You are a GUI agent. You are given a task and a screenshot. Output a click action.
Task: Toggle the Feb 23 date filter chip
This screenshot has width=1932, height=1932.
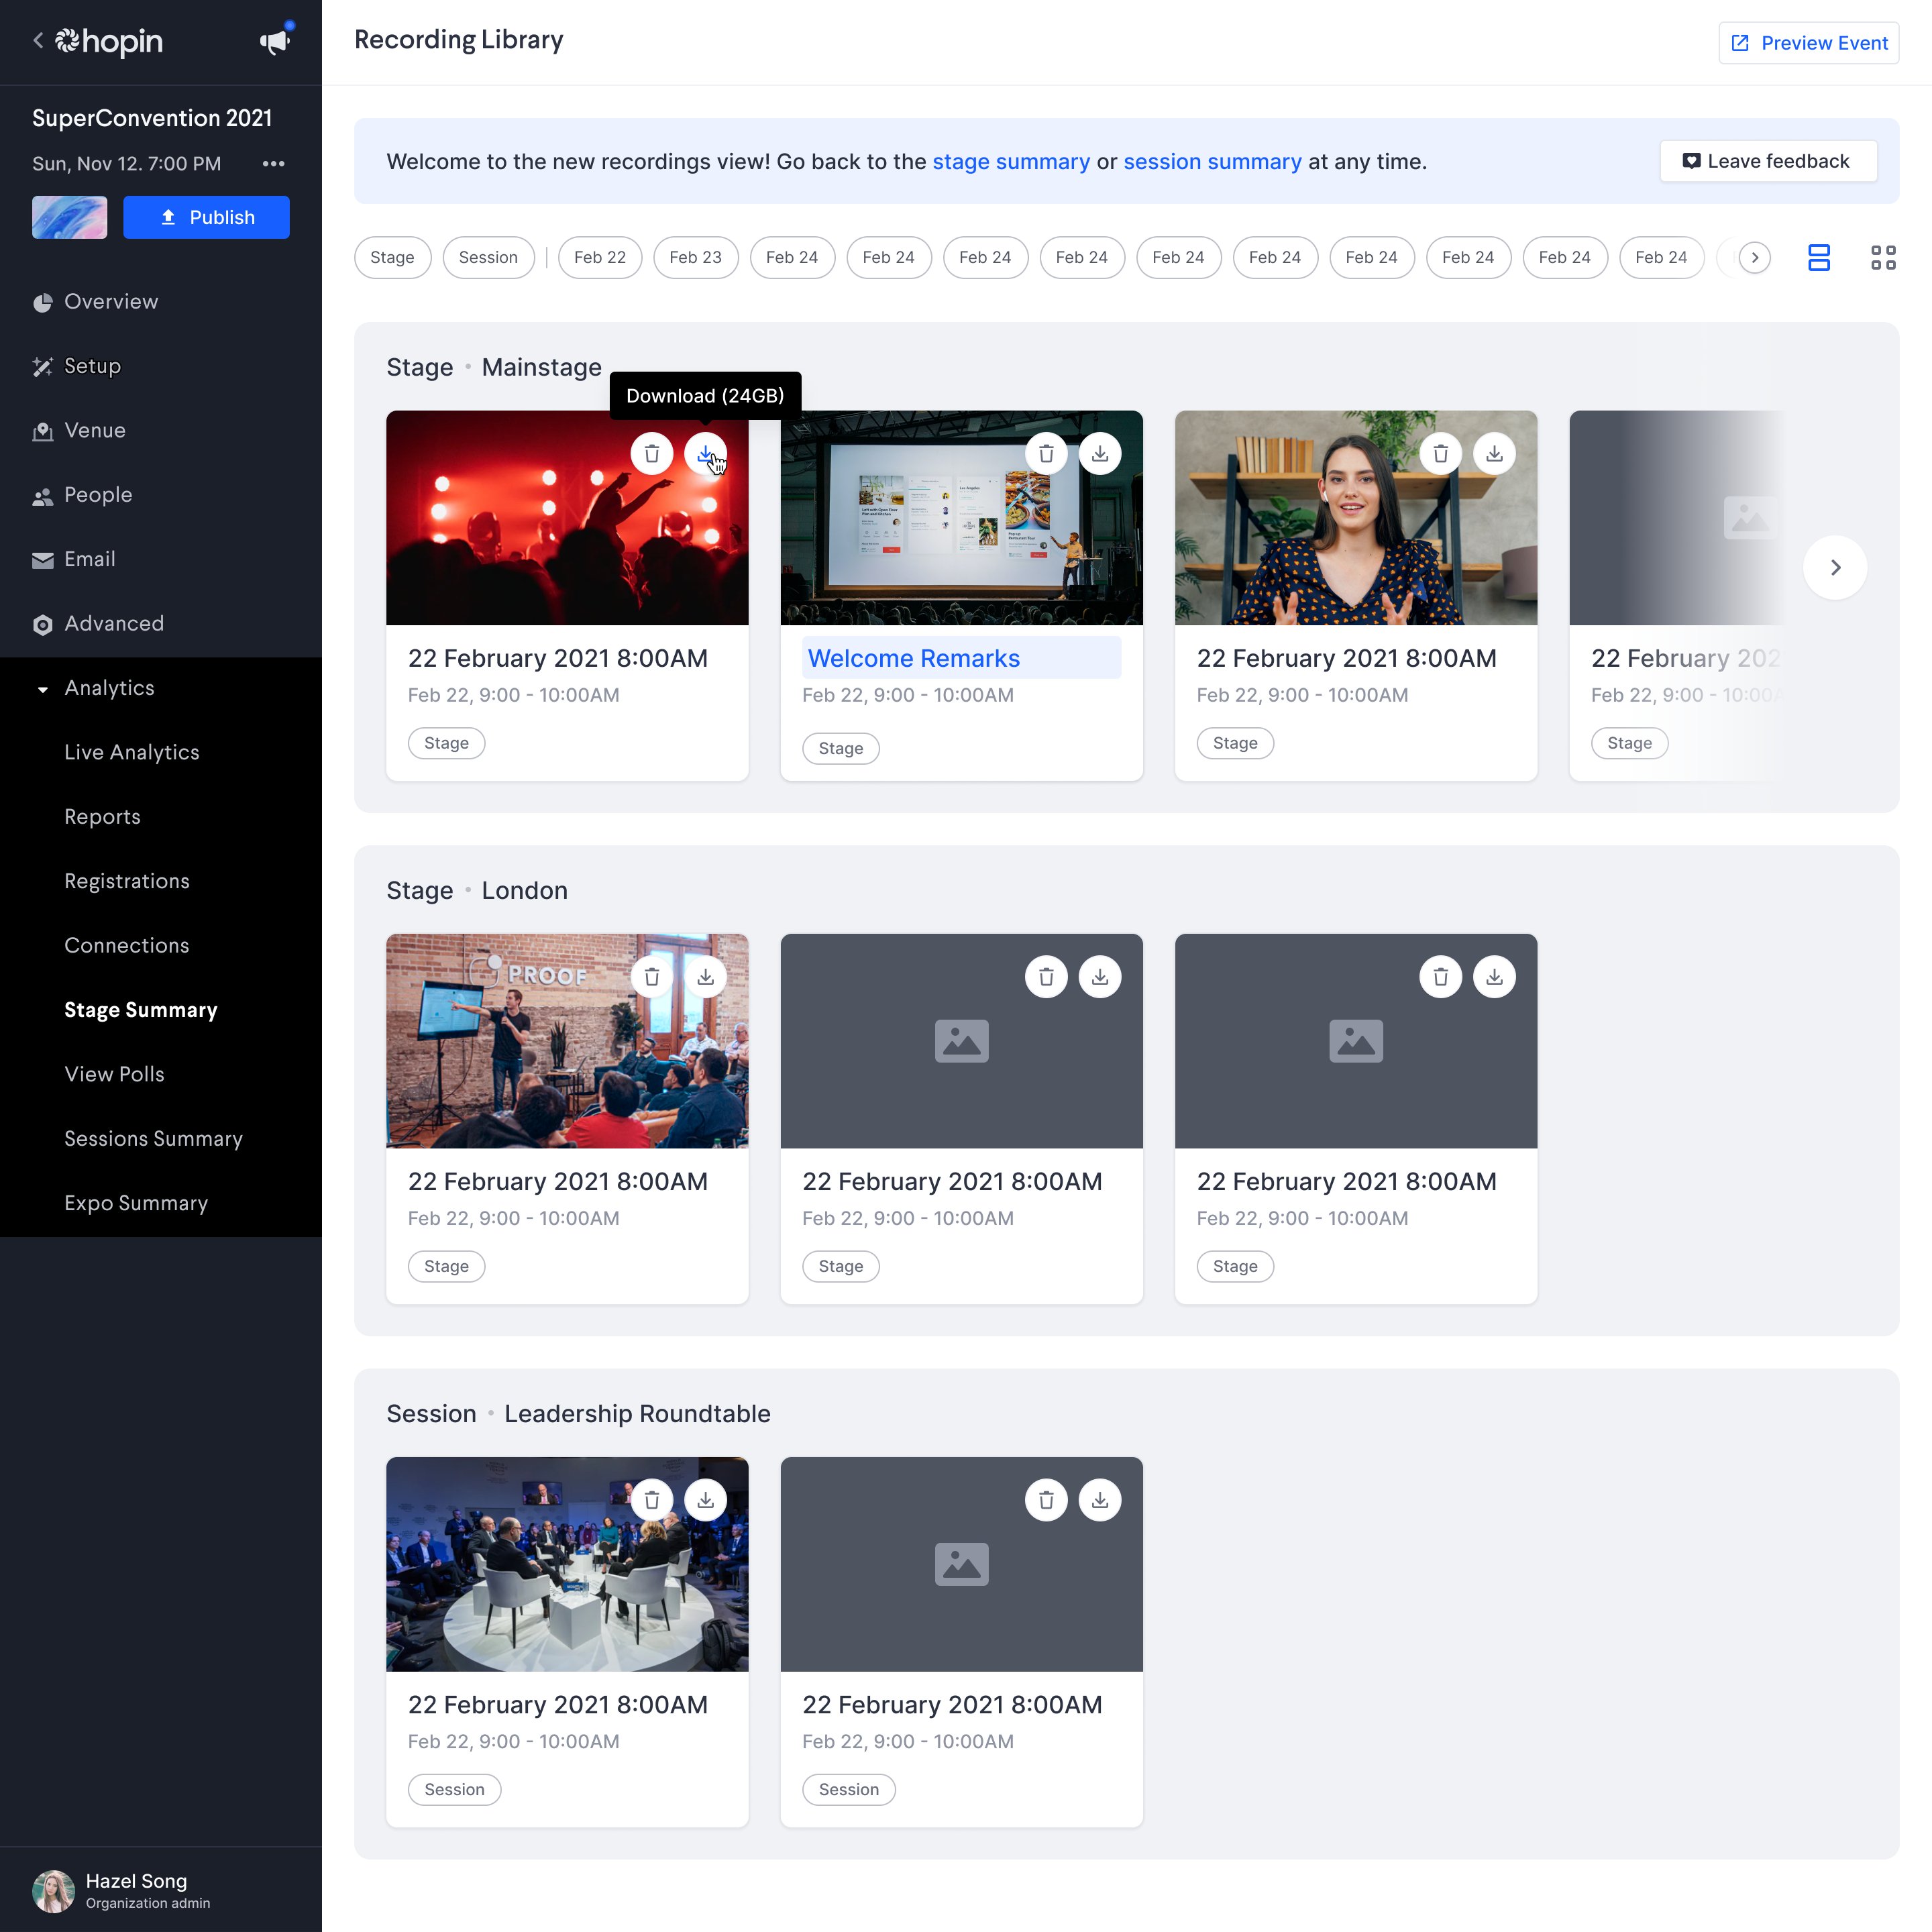pos(695,258)
